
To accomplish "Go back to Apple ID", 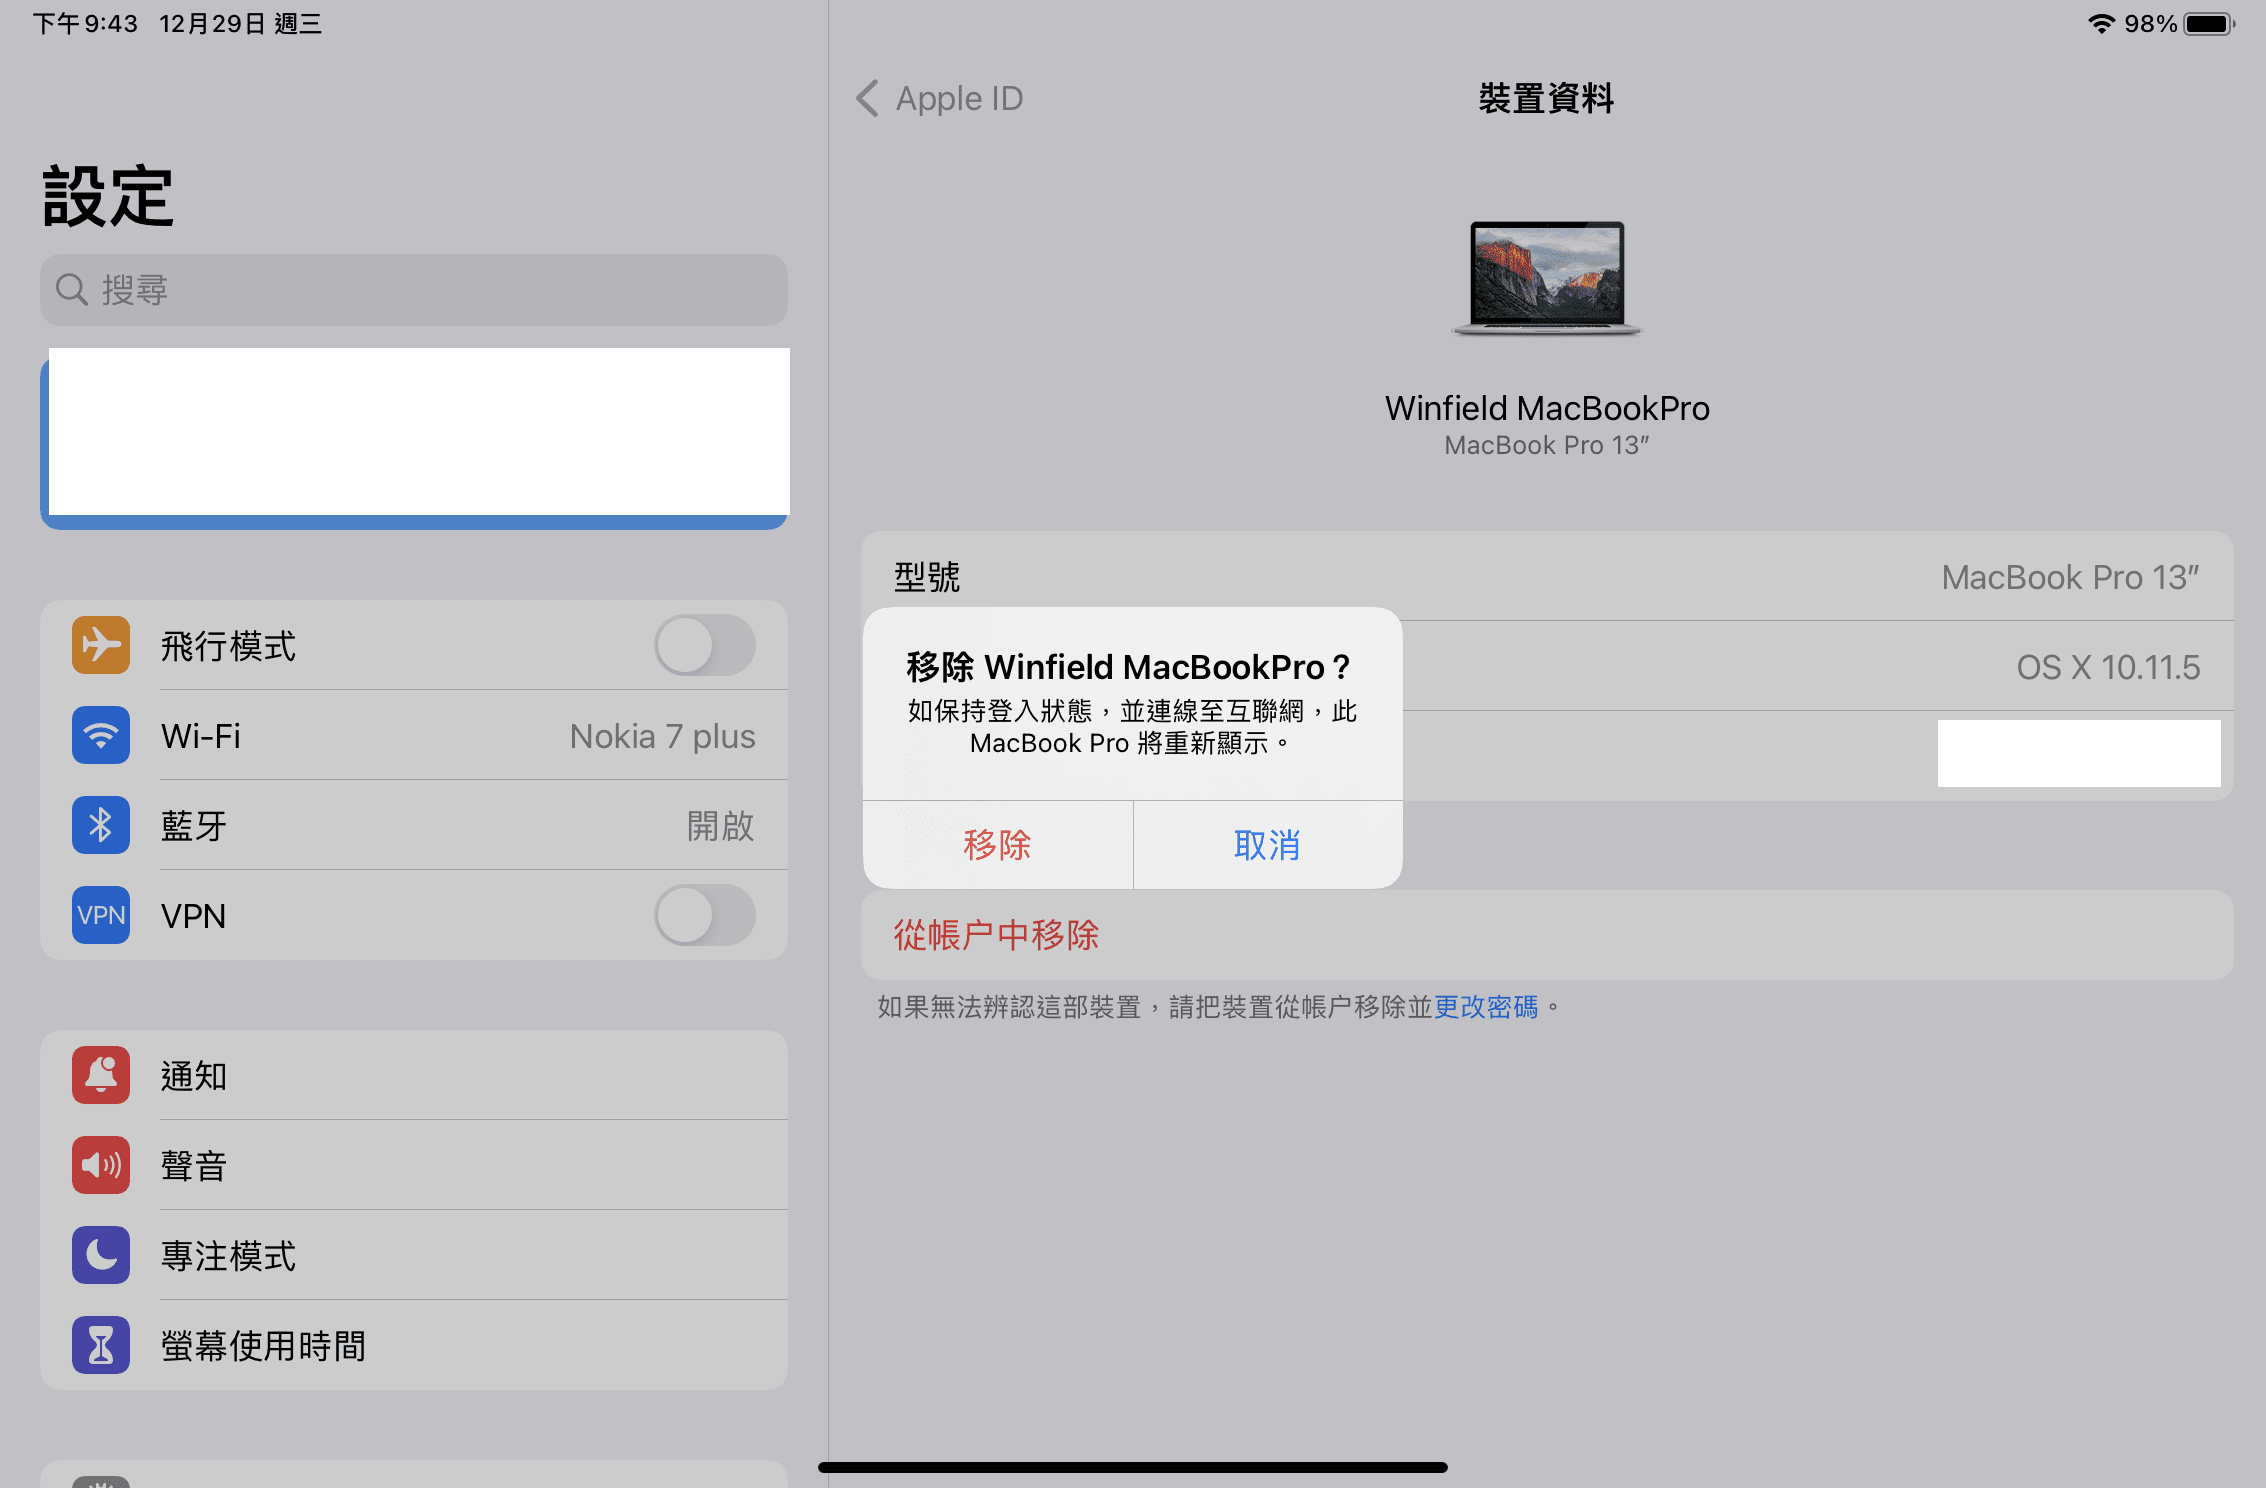I will pyautogui.click(x=940, y=98).
